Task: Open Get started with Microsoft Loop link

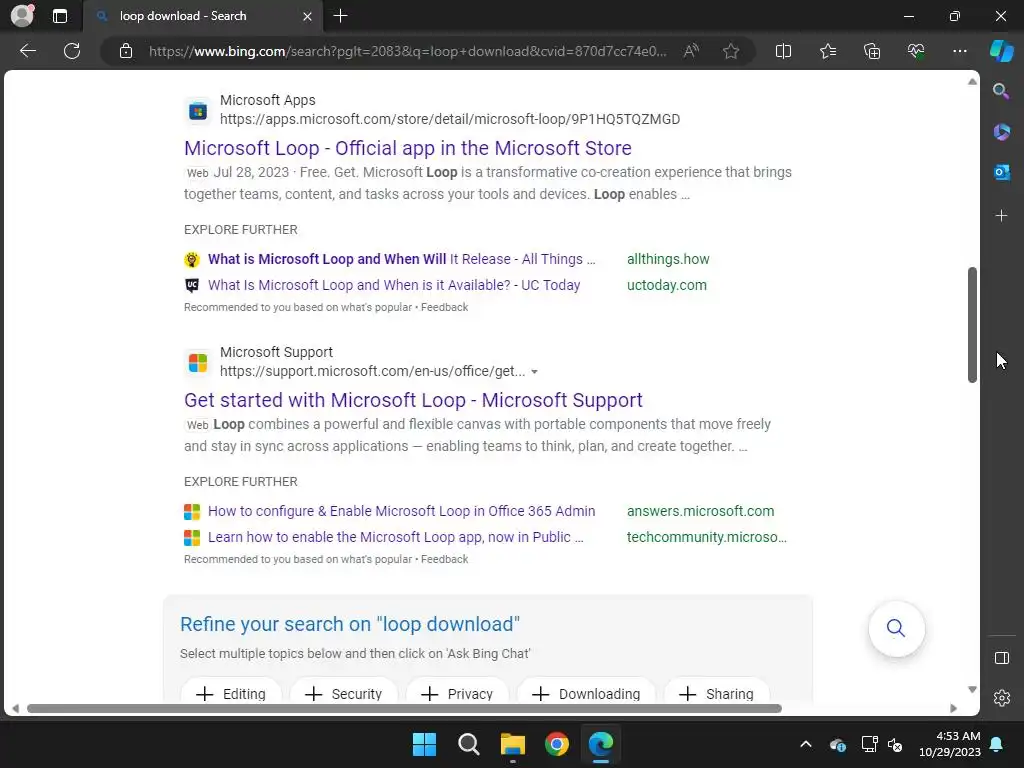Action: (x=413, y=400)
